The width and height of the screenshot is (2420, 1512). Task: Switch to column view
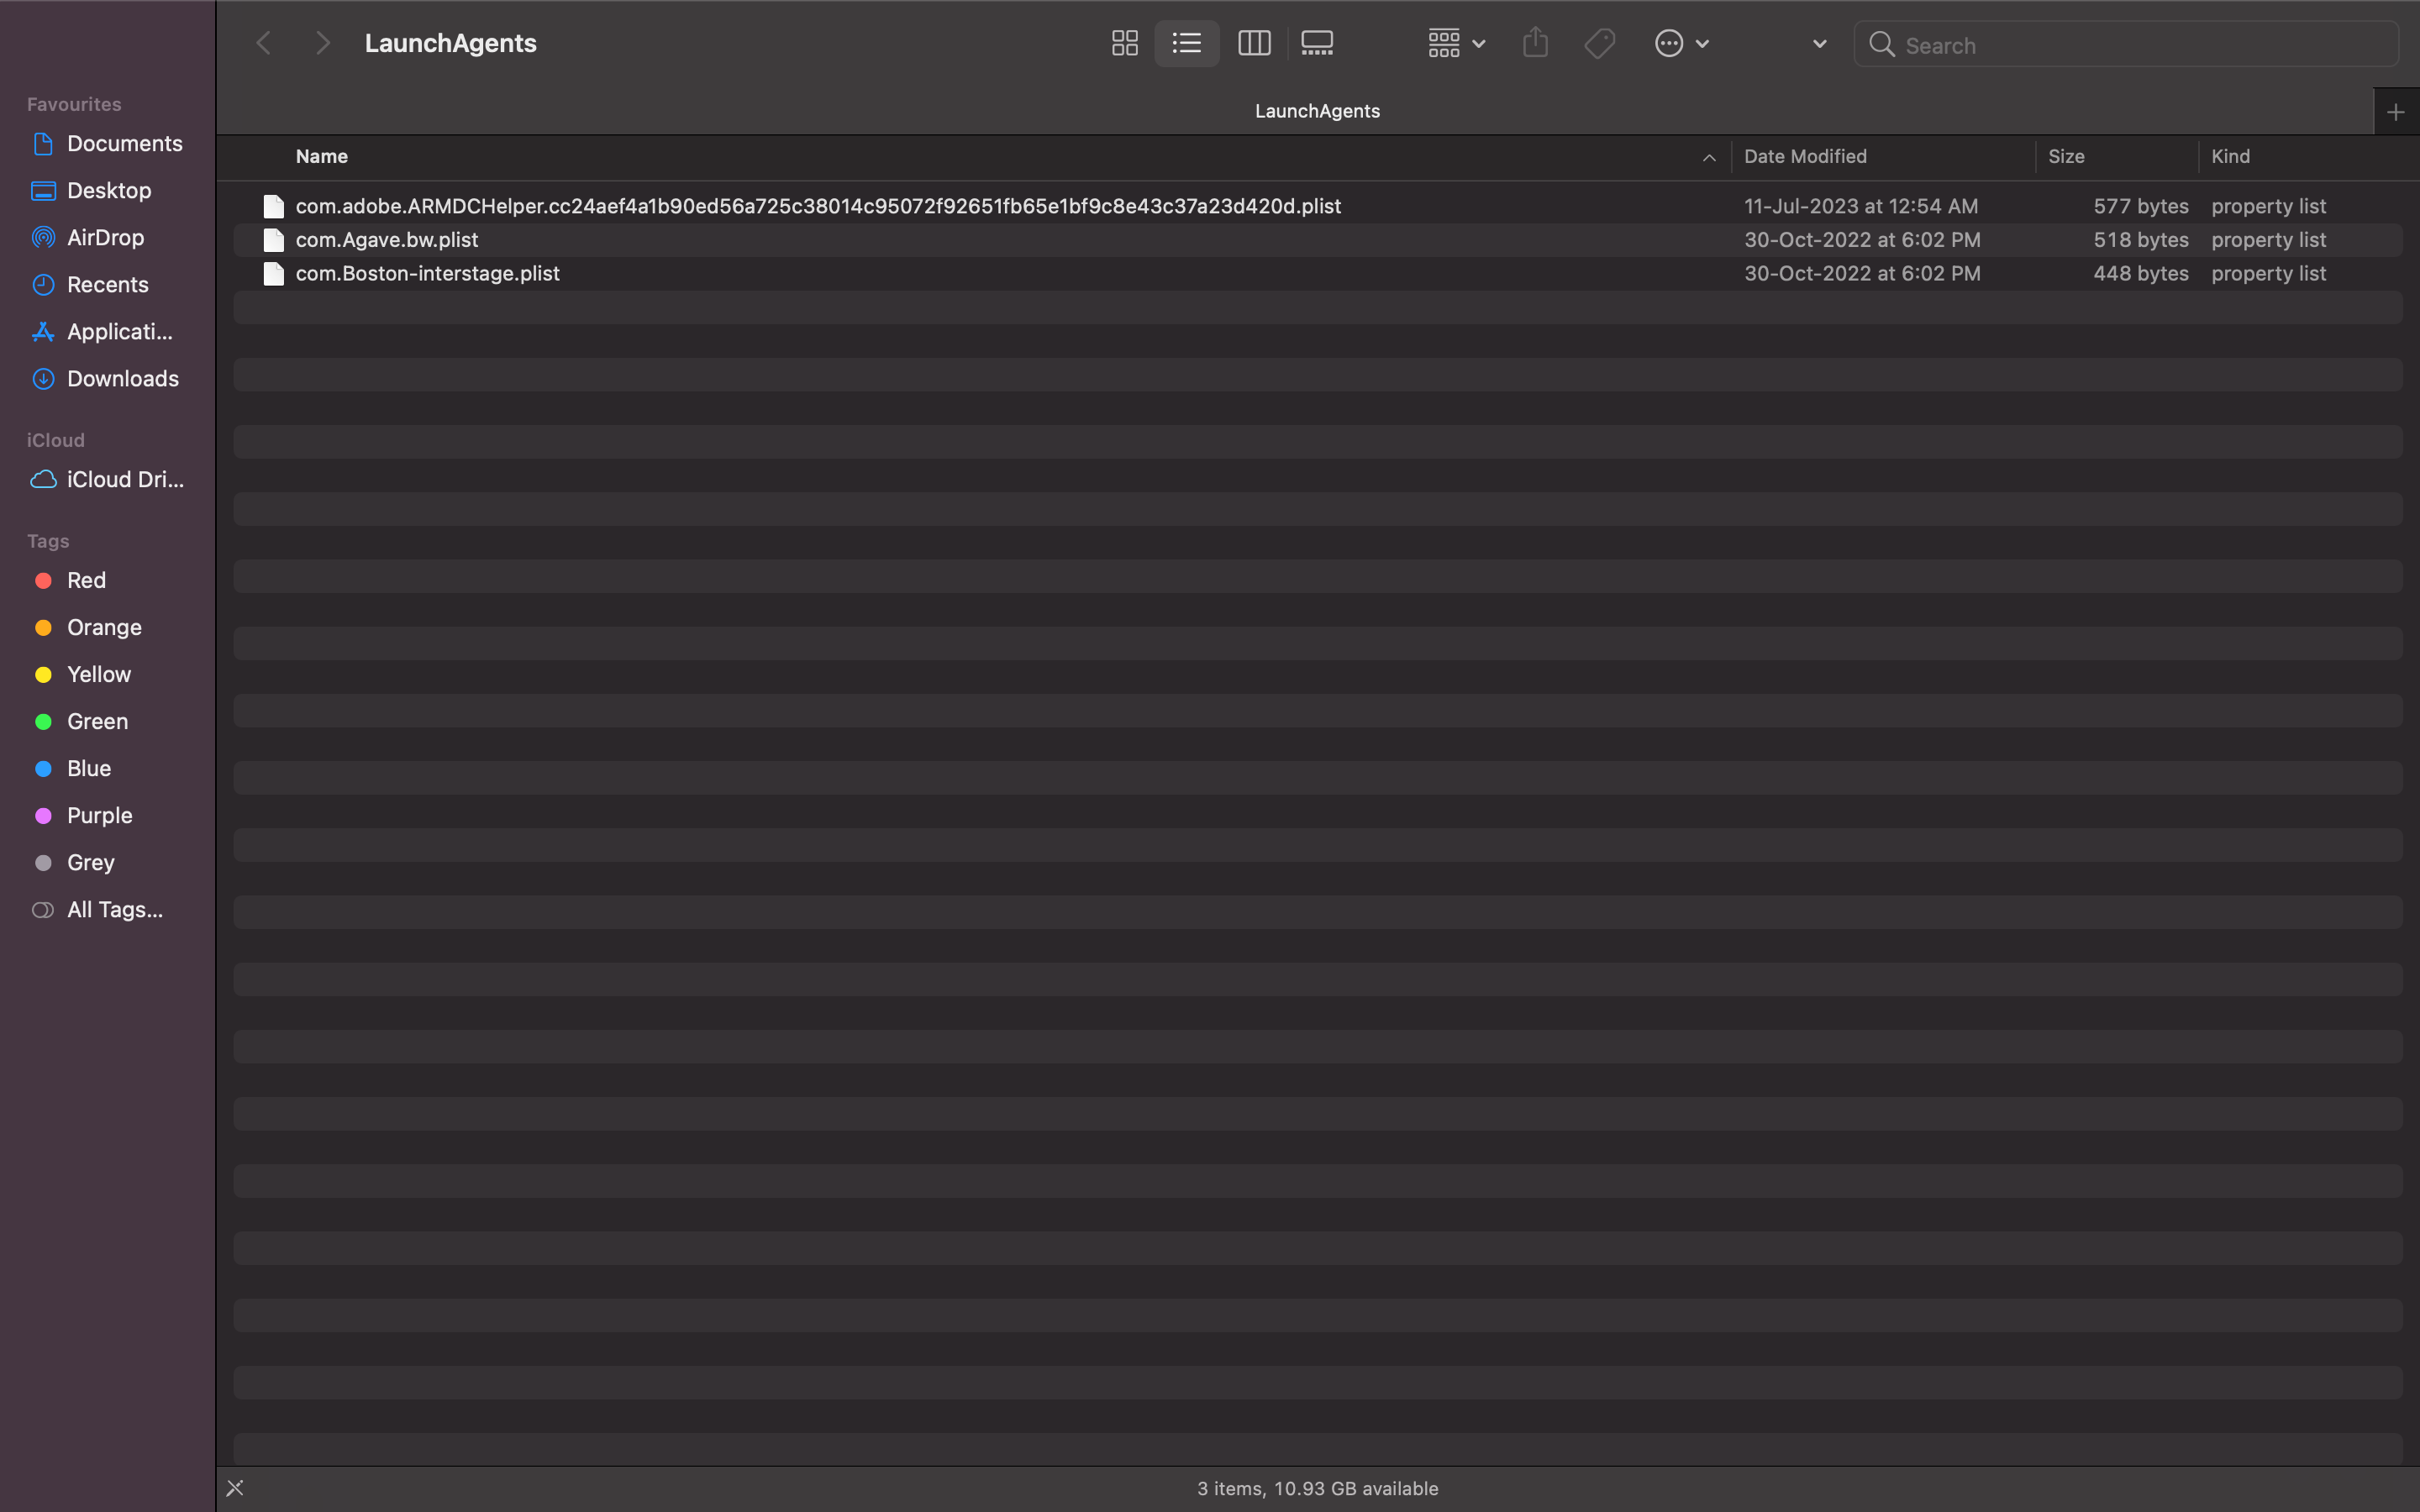coord(1253,43)
